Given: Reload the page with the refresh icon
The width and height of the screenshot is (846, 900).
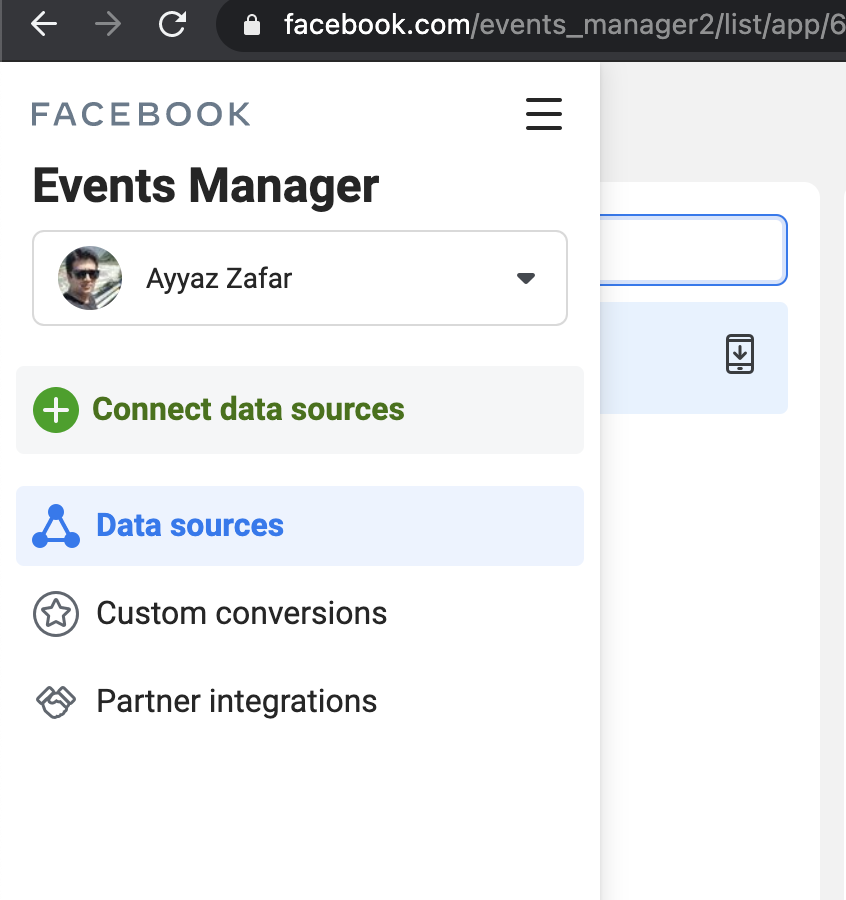Looking at the screenshot, I should coord(173,25).
